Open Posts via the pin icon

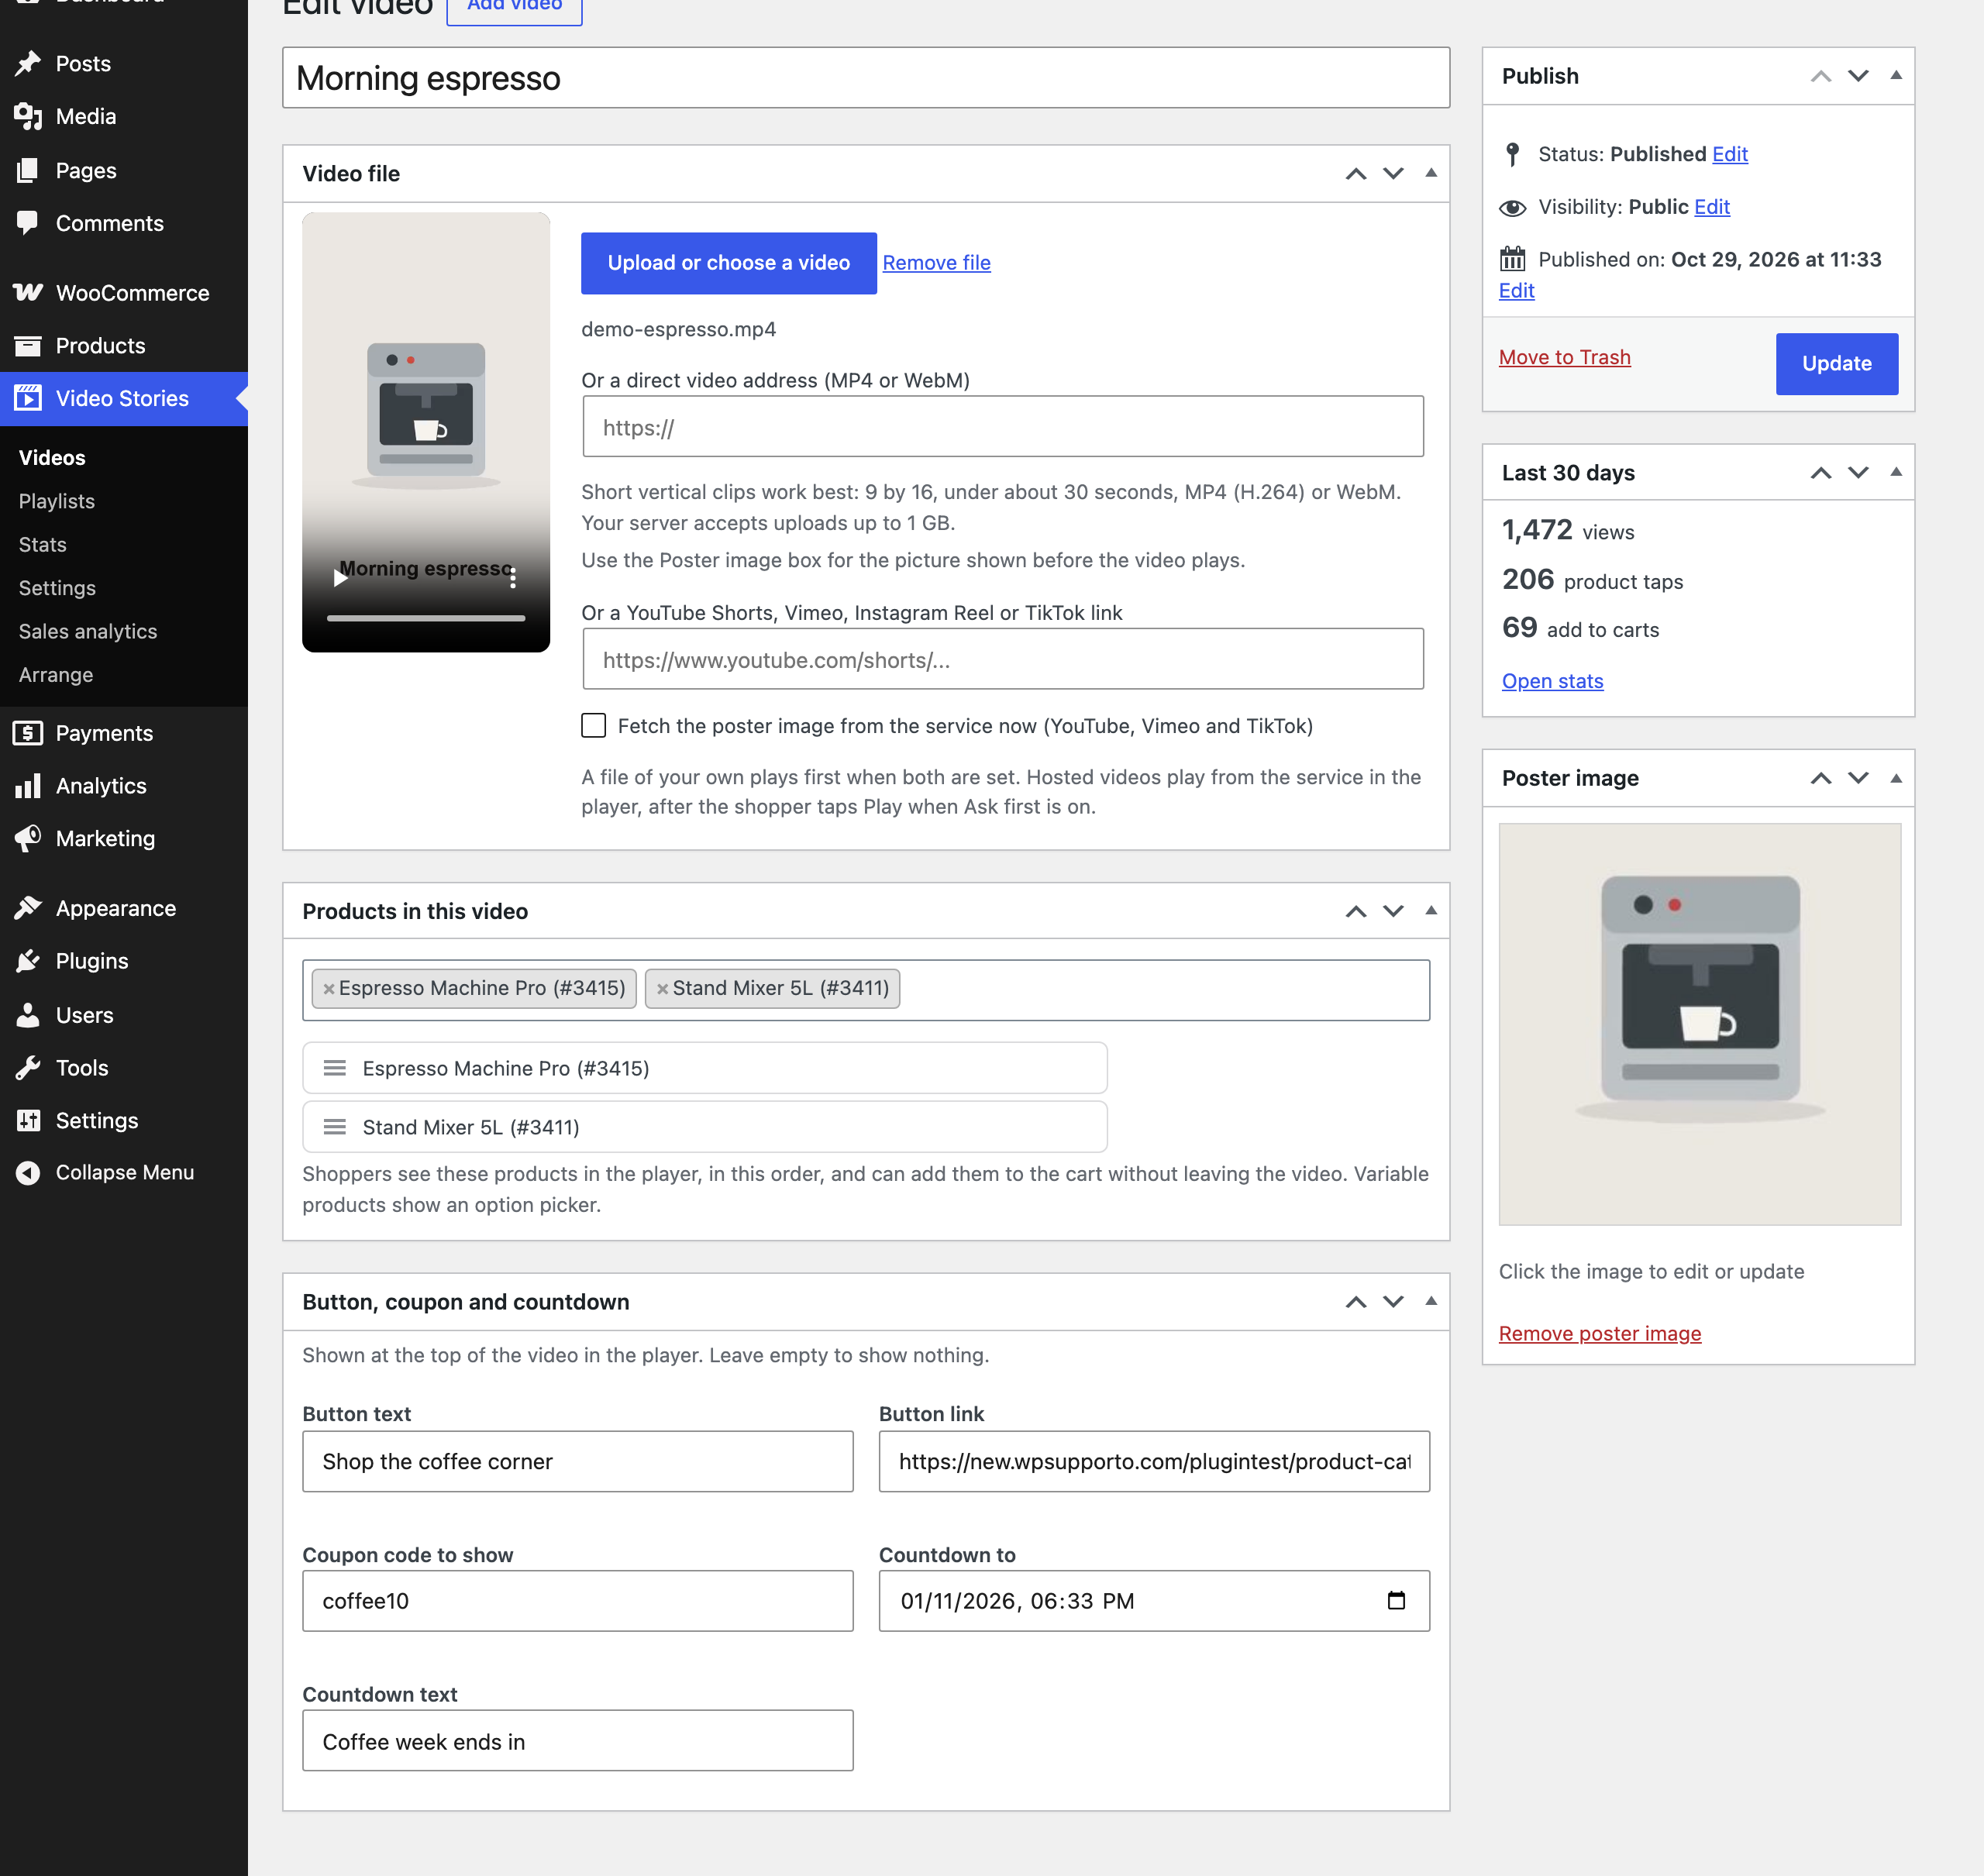28,63
